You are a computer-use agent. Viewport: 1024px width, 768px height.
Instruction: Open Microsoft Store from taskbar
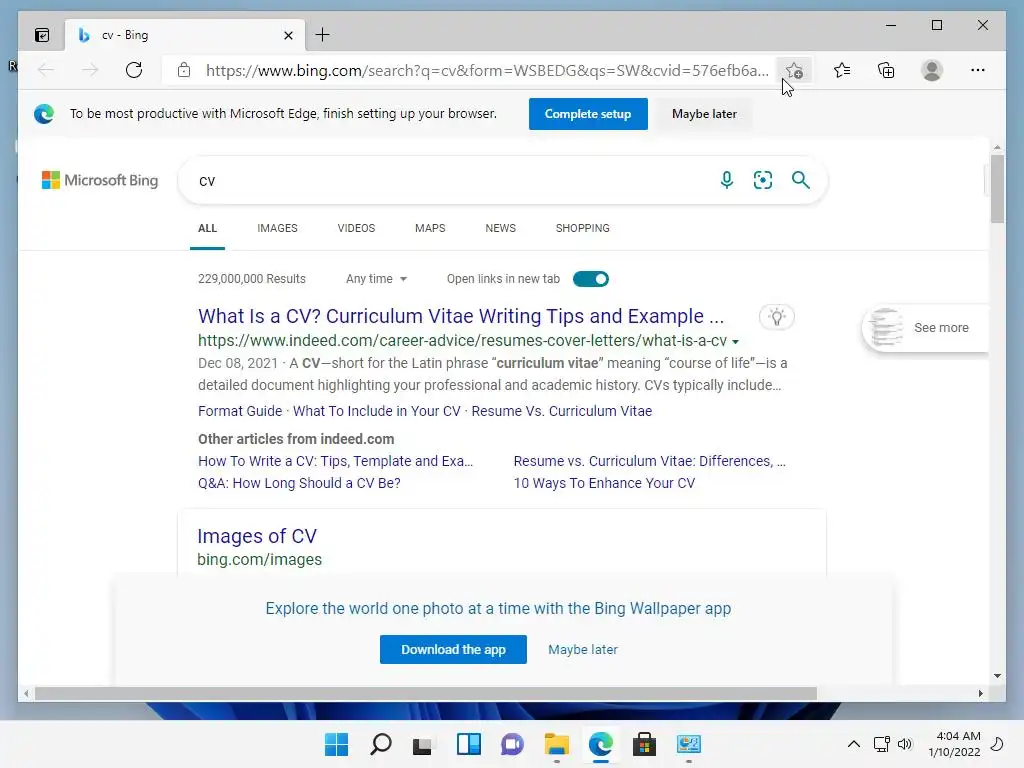pyautogui.click(x=644, y=744)
